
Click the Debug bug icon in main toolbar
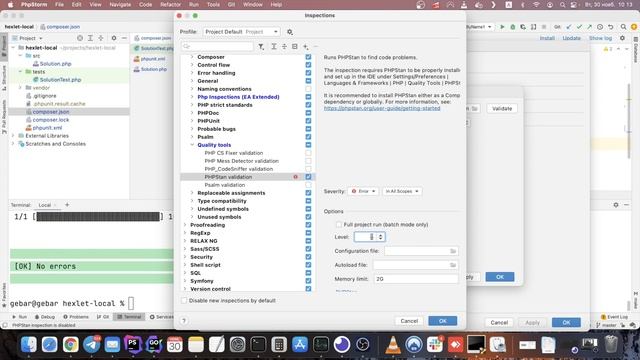point(513,27)
